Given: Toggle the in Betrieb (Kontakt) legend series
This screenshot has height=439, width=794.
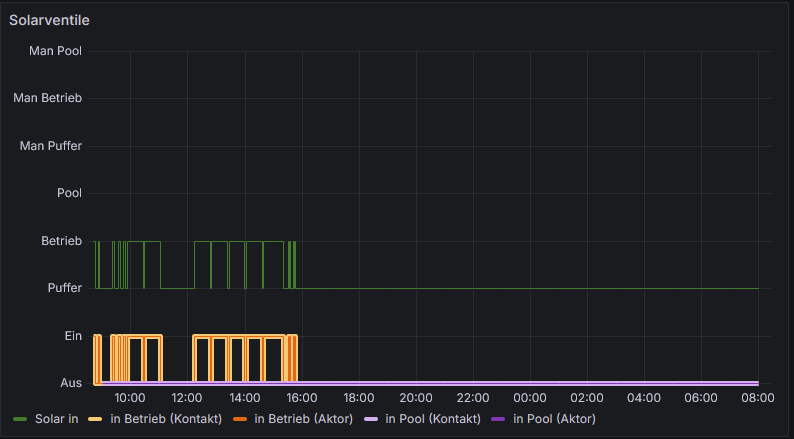Looking at the screenshot, I should click(x=166, y=419).
